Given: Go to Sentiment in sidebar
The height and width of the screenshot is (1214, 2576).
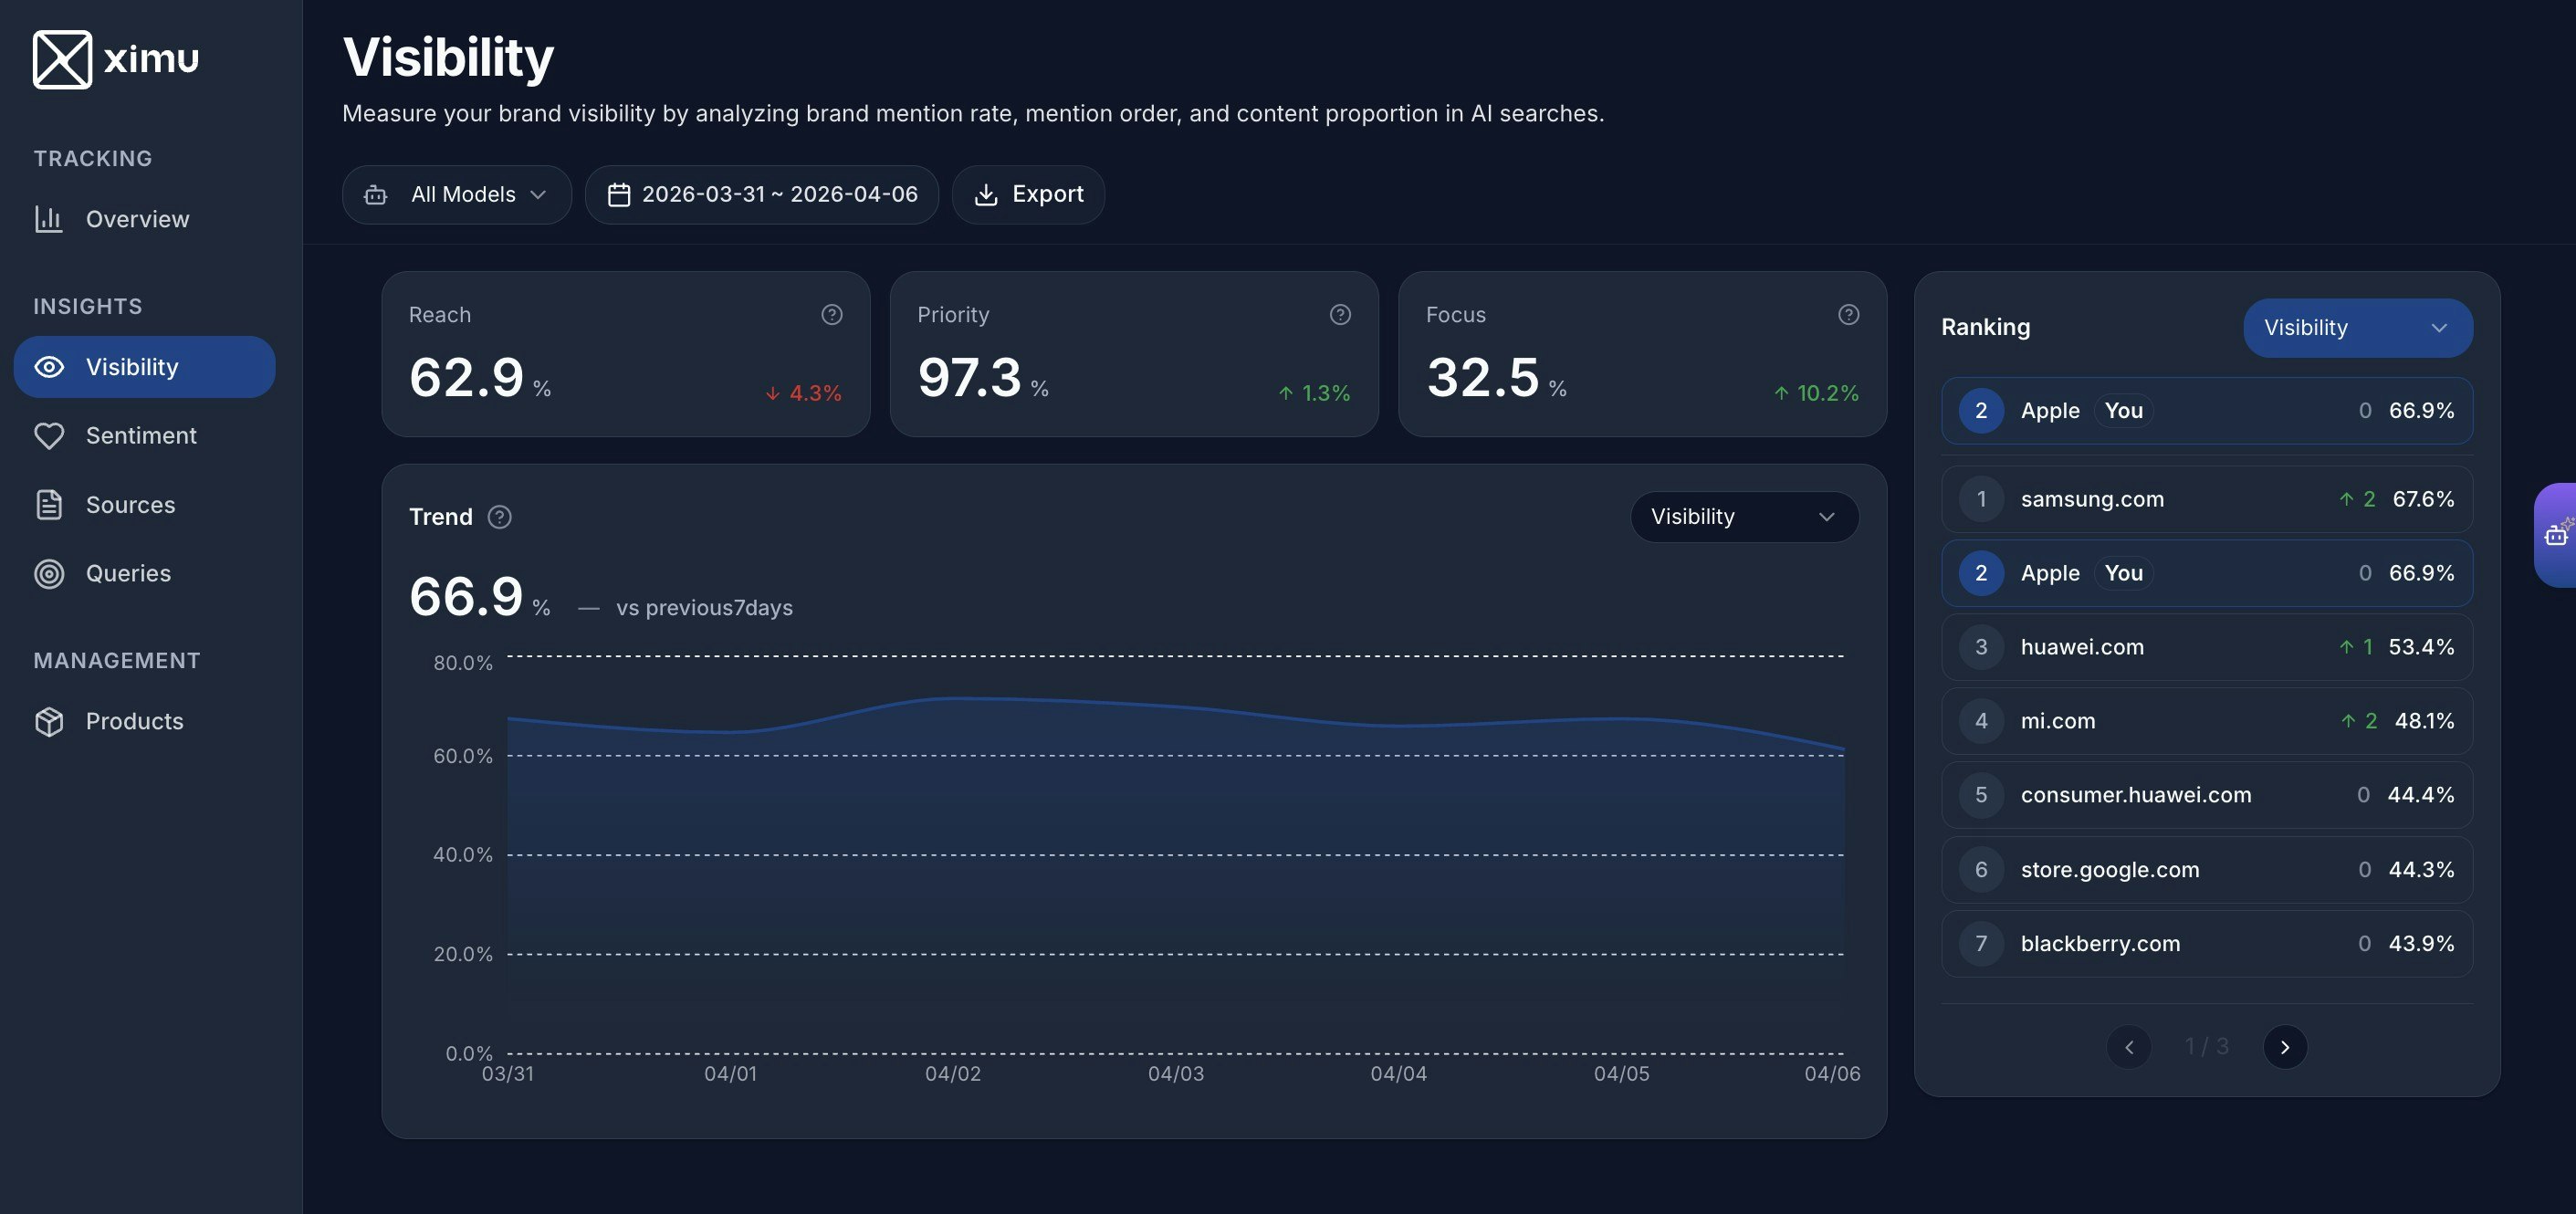Looking at the screenshot, I should coord(141,436).
